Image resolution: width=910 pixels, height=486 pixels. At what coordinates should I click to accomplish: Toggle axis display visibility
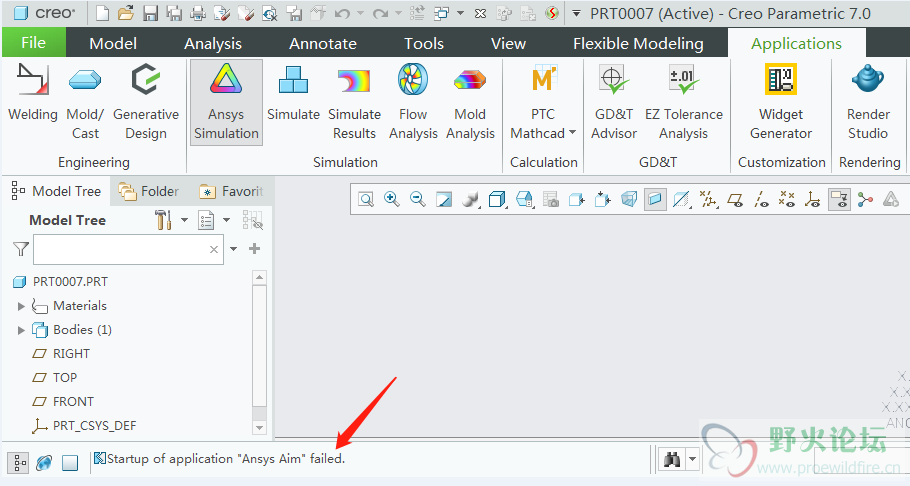[761, 200]
